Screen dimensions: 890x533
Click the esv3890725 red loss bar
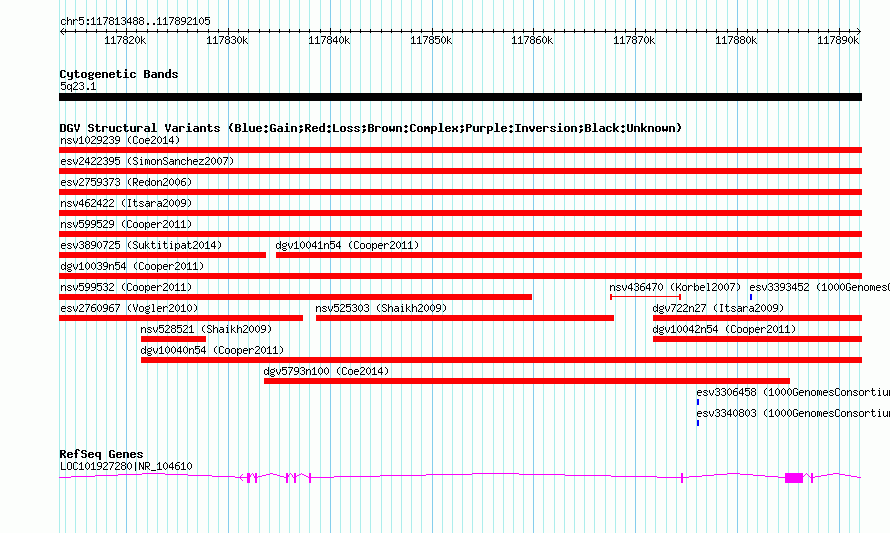pyautogui.click(x=162, y=255)
